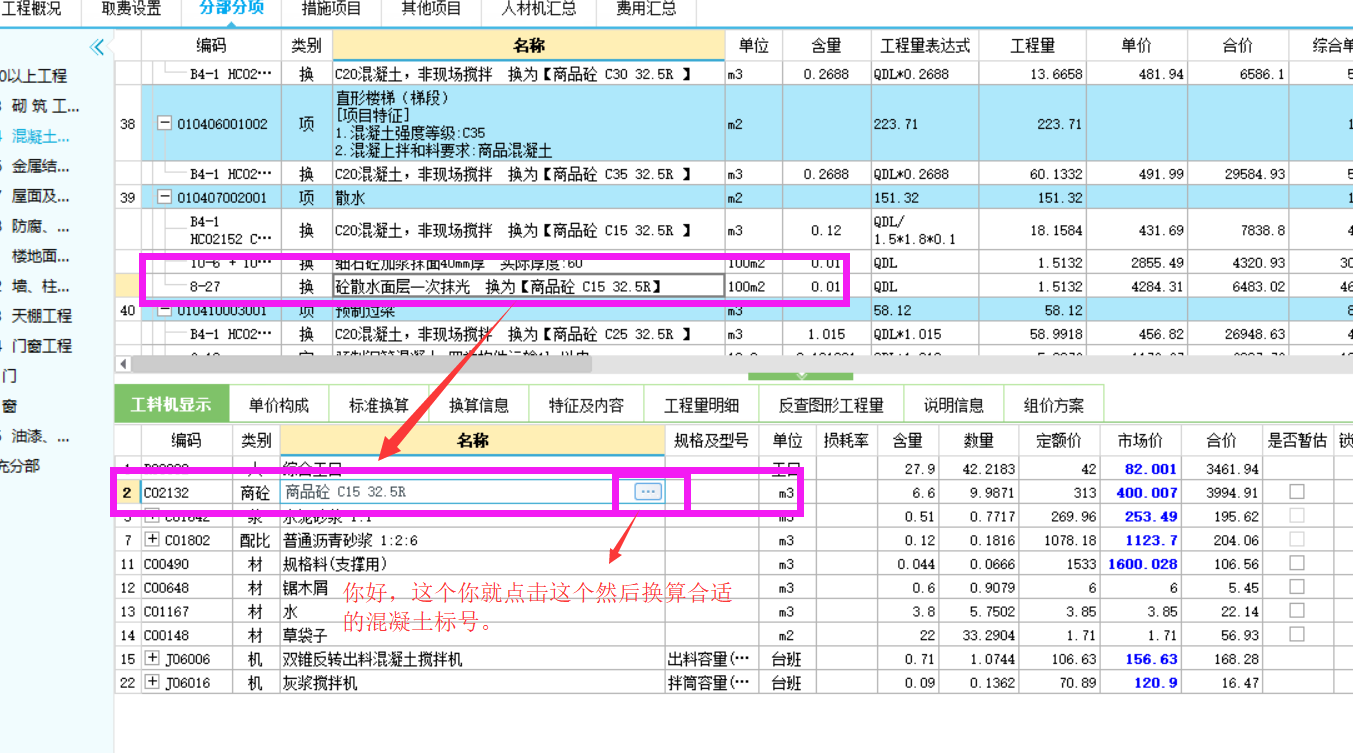The image size is (1353, 753).
Task: Select 金属结构 section in left tree
Action: tap(41, 166)
